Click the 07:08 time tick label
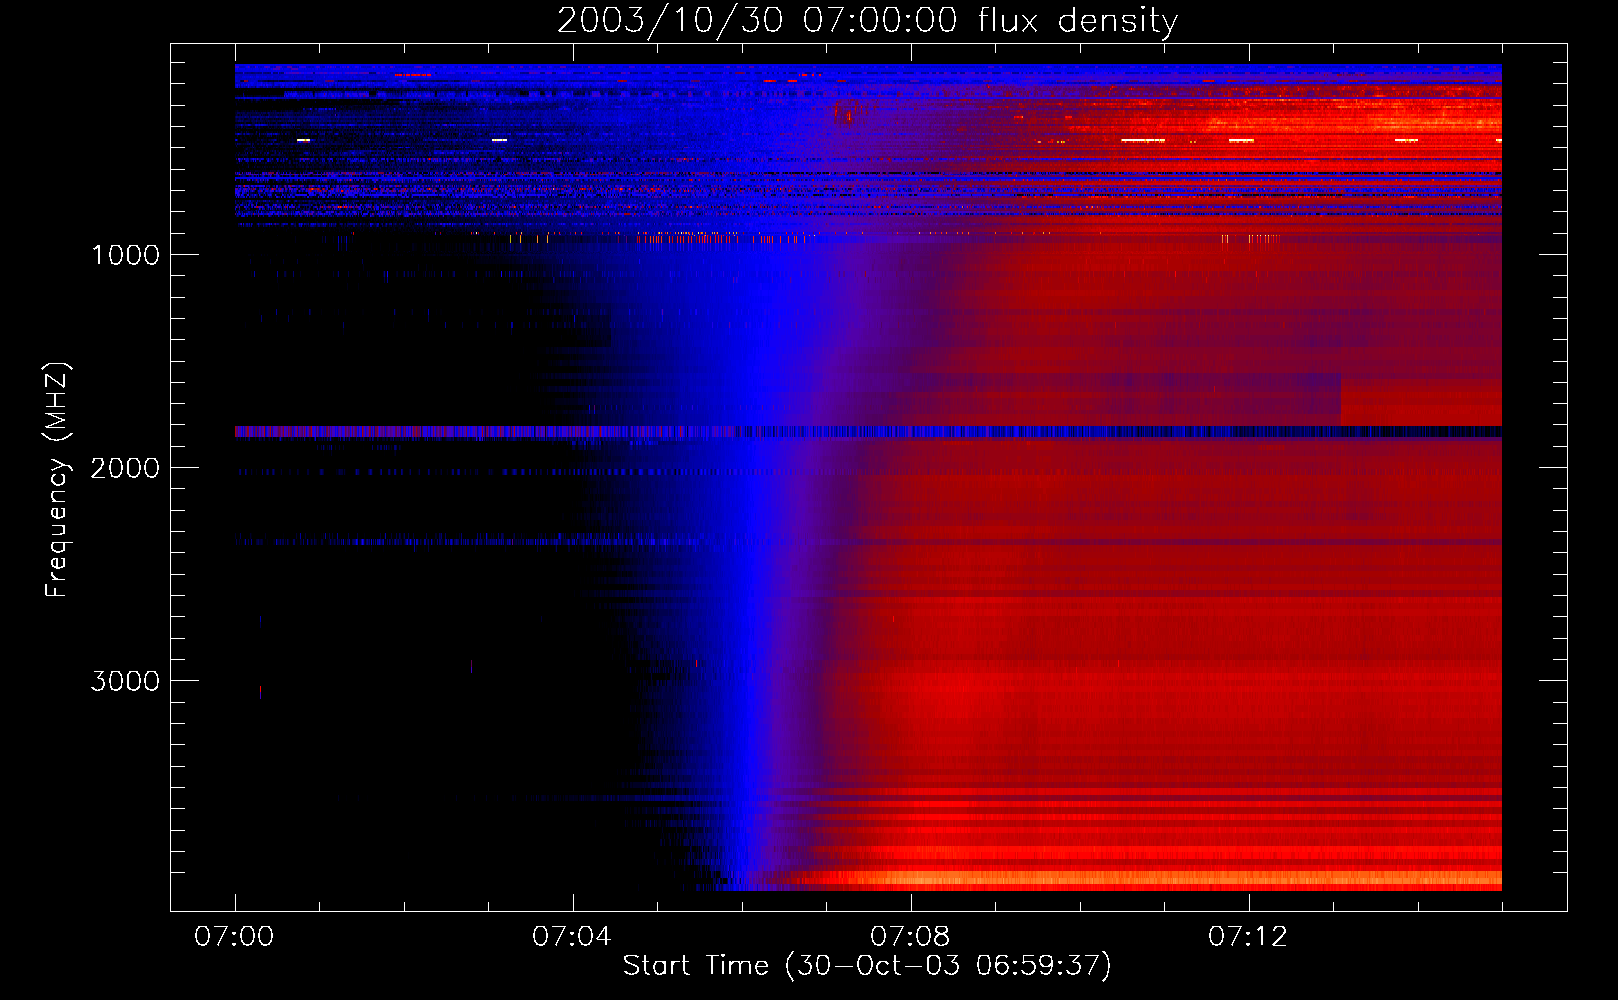Screen dimensions: 1618x1000 (x=910, y=937)
